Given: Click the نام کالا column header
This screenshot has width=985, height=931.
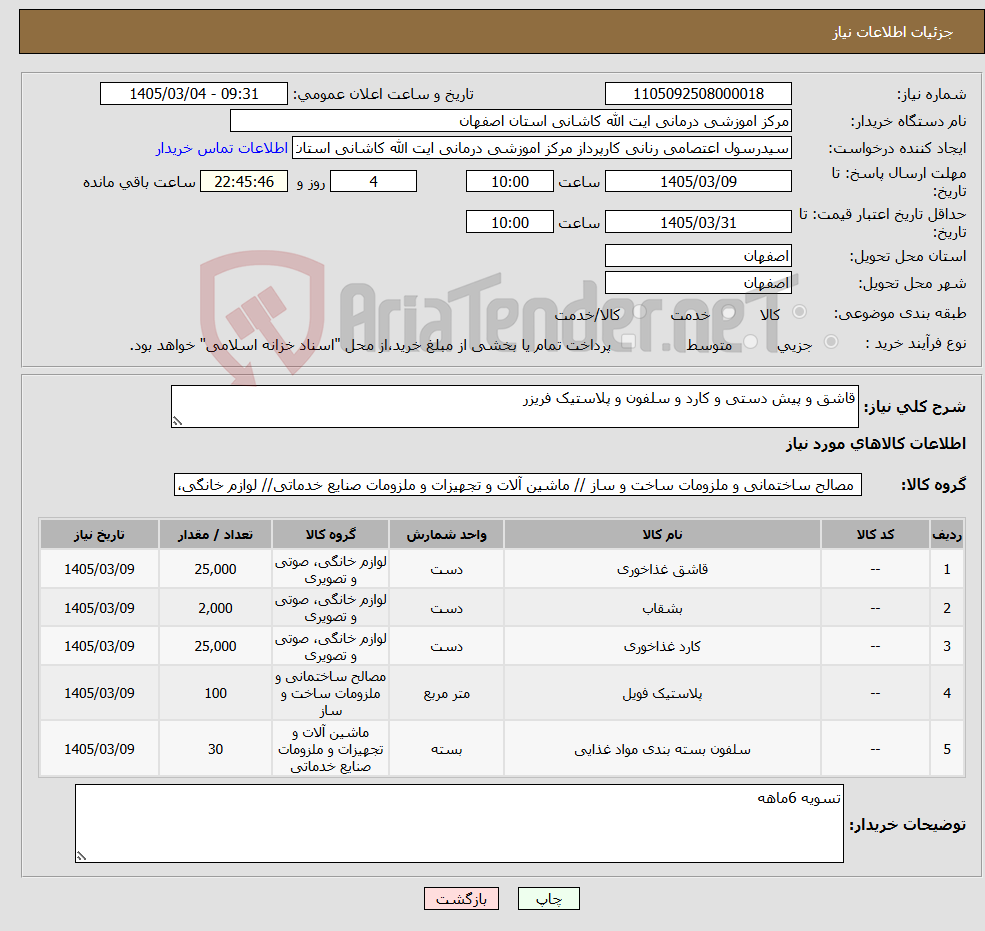Looking at the screenshot, I should point(662,535).
